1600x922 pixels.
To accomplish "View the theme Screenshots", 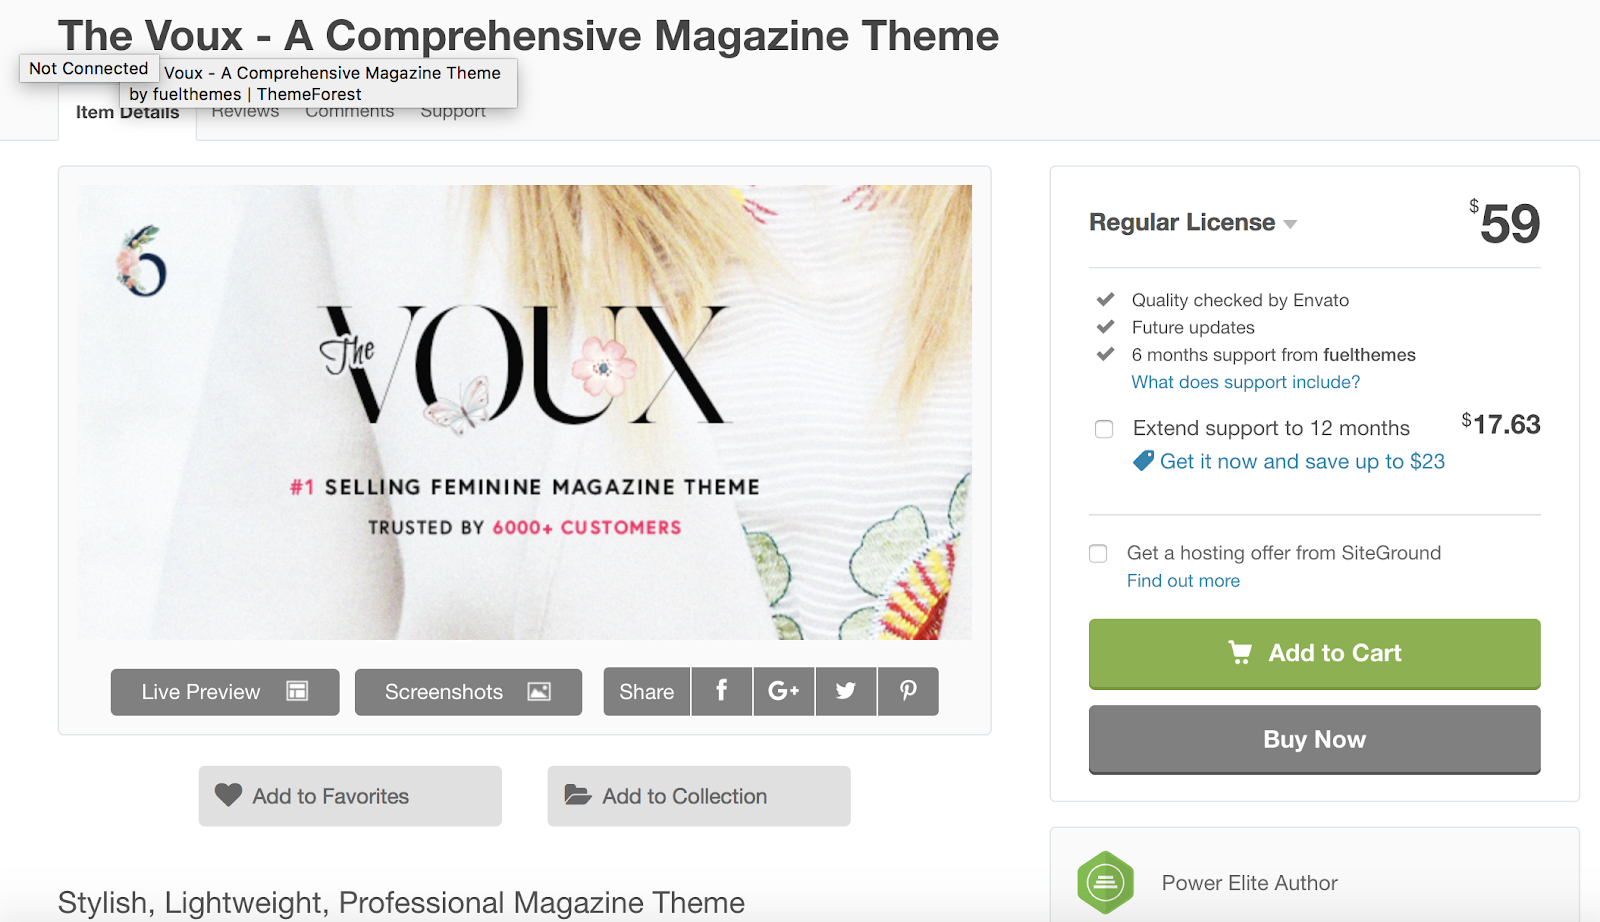I will 468,692.
